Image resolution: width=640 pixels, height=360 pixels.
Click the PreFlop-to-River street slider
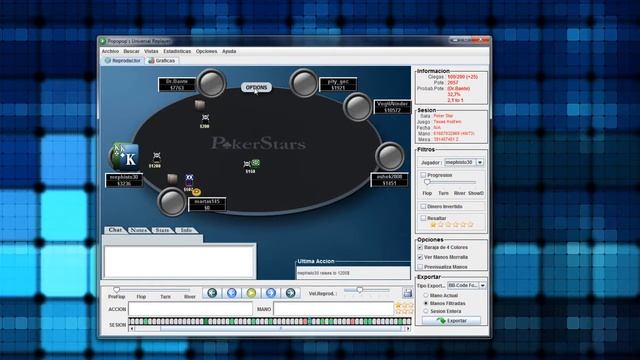point(153,290)
